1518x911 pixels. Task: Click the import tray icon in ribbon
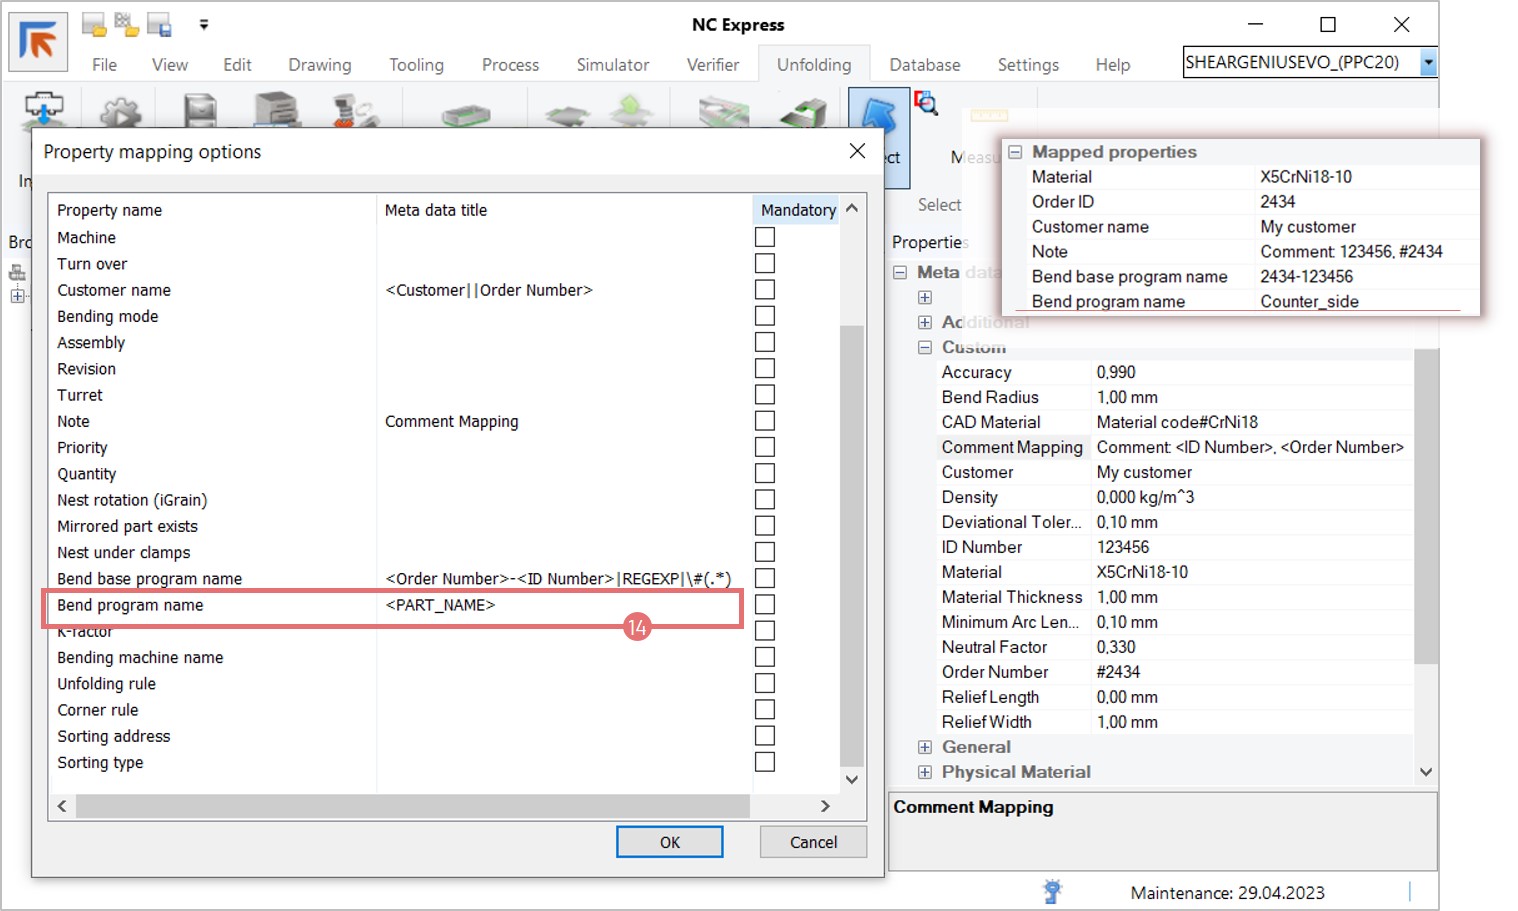pos(44,109)
